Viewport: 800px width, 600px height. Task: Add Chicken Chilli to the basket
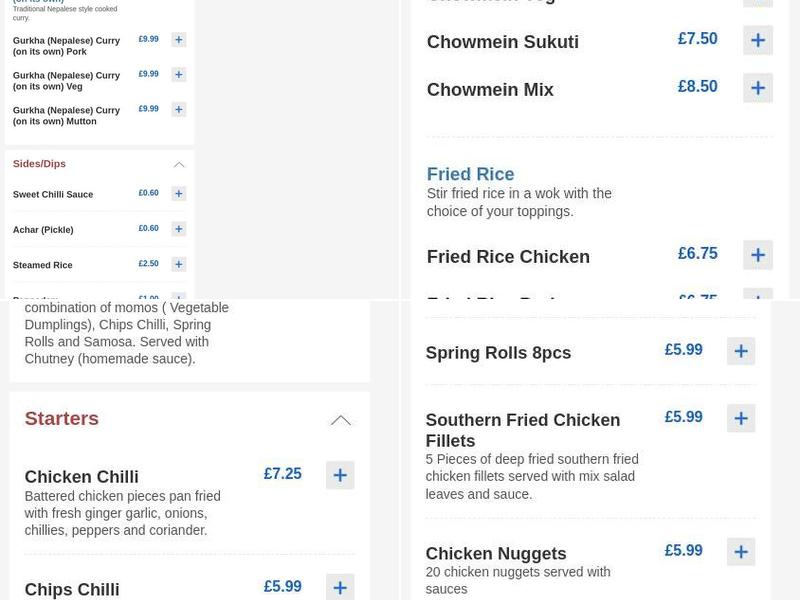pos(340,475)
